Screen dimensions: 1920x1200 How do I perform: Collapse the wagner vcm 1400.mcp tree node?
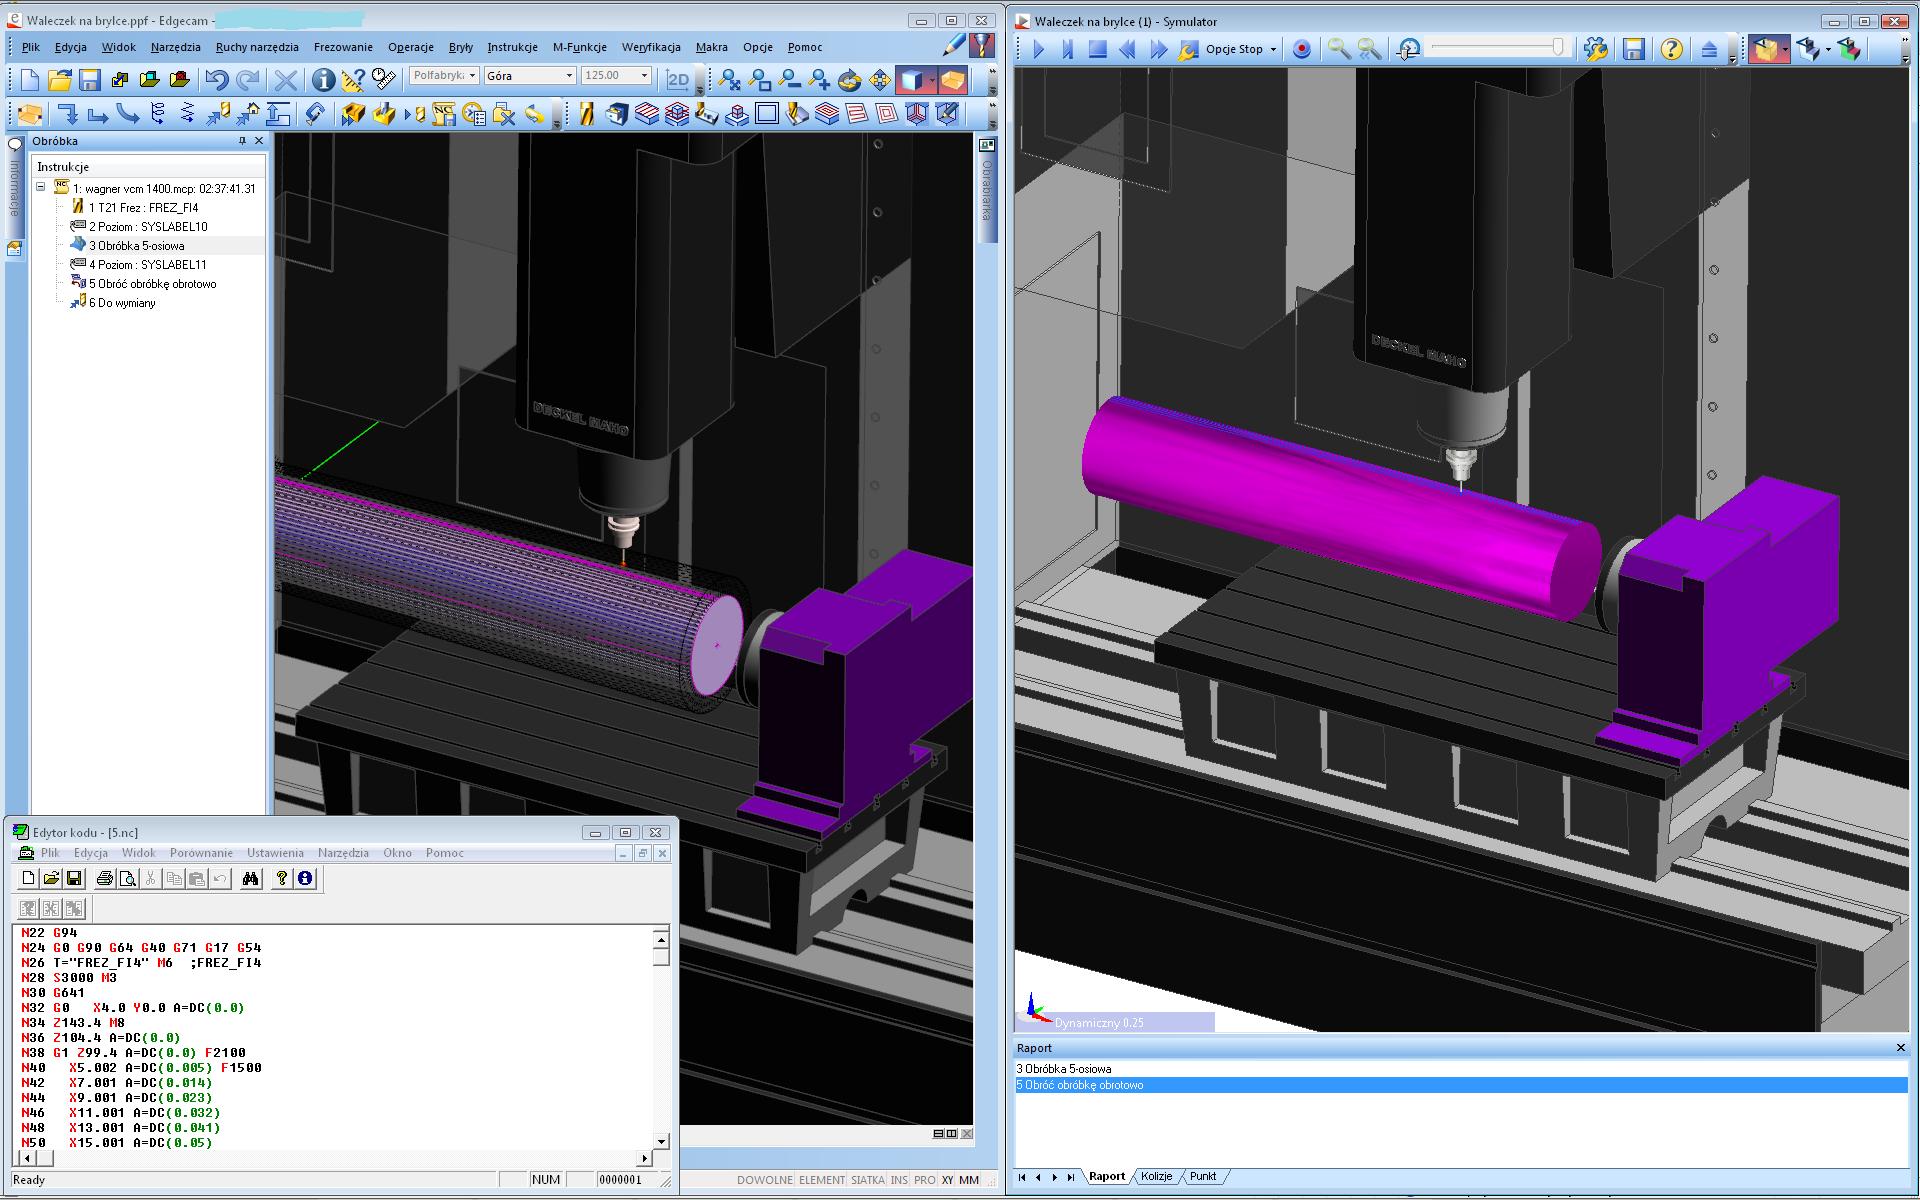click(41, 187)
